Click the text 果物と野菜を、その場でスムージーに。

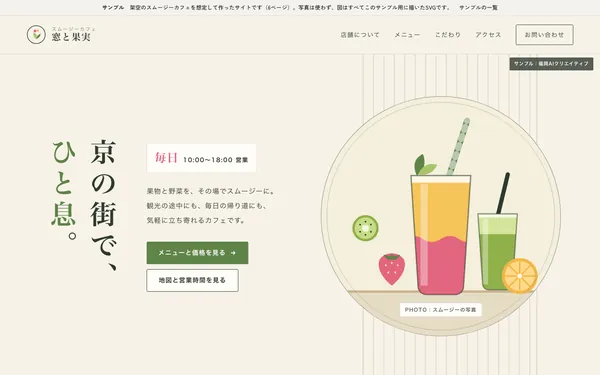tap(211, 191)
